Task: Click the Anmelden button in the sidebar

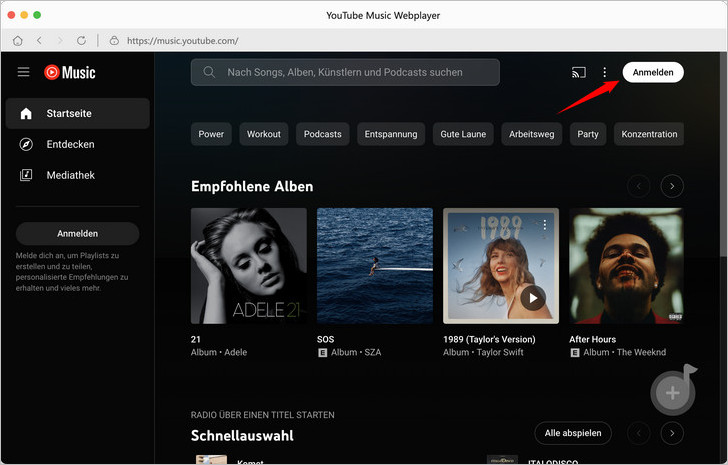Action: pyautogui.click(x=78, y=233)
